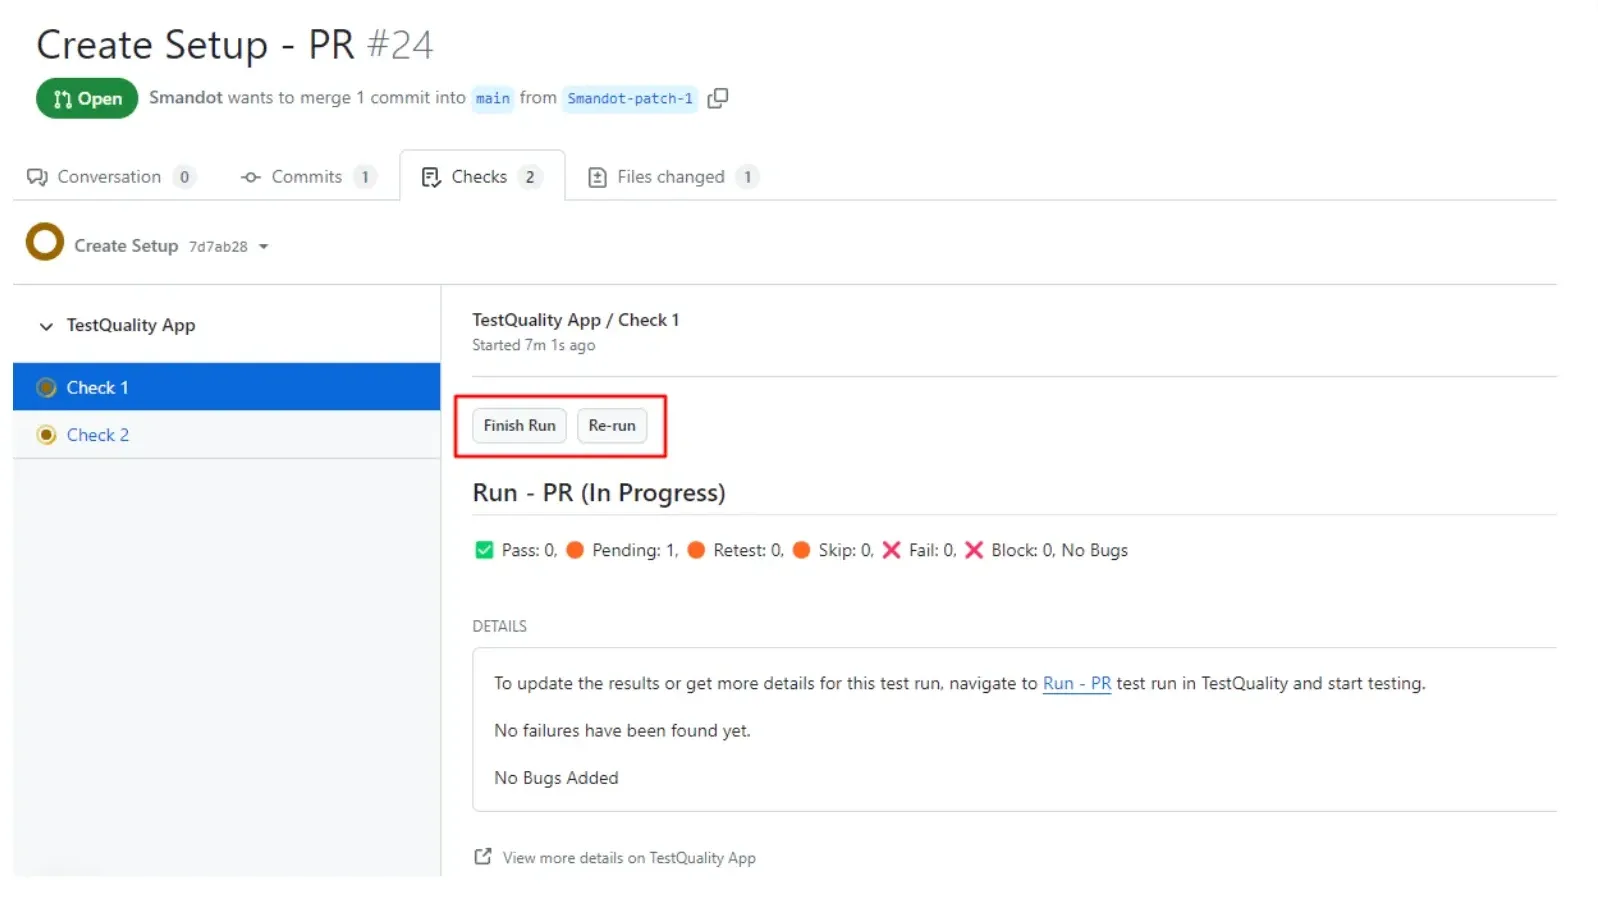Open the Smandot-patch-1 branch link
The width and height of the screenshot is (1598, 898).
pyautogui.click(x=630, y=98)
